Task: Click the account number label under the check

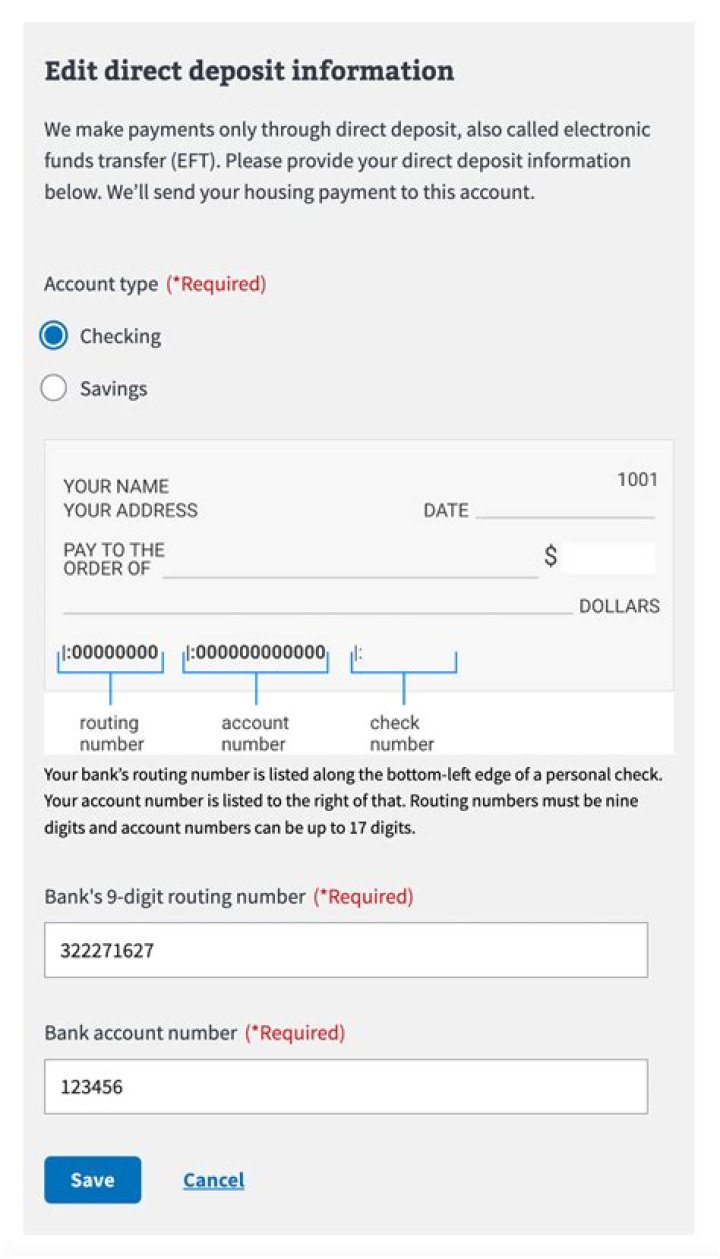Action: click(x=255, y=732)
